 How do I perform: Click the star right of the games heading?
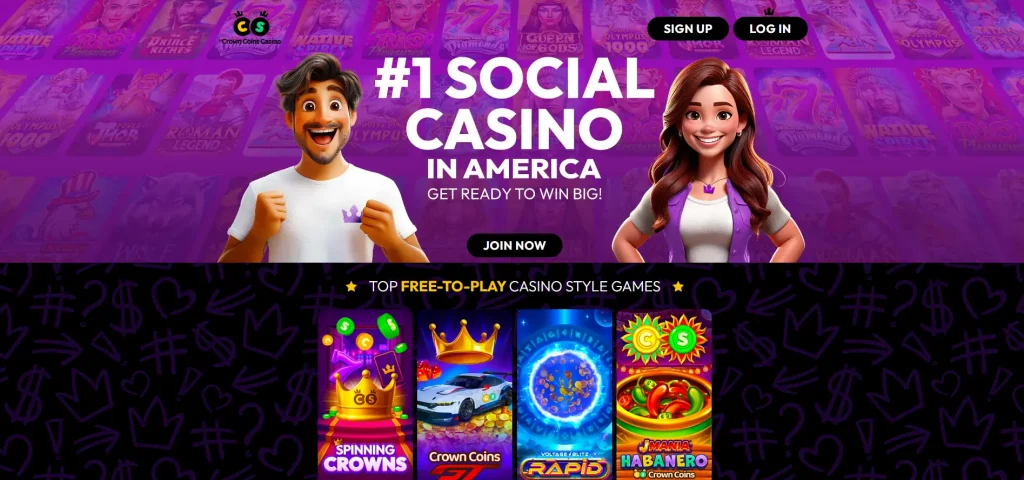tap(678, 286)
